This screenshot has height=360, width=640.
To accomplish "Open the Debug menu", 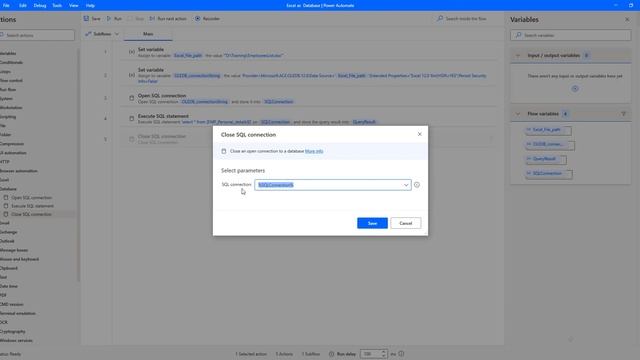I will [40, 6].
